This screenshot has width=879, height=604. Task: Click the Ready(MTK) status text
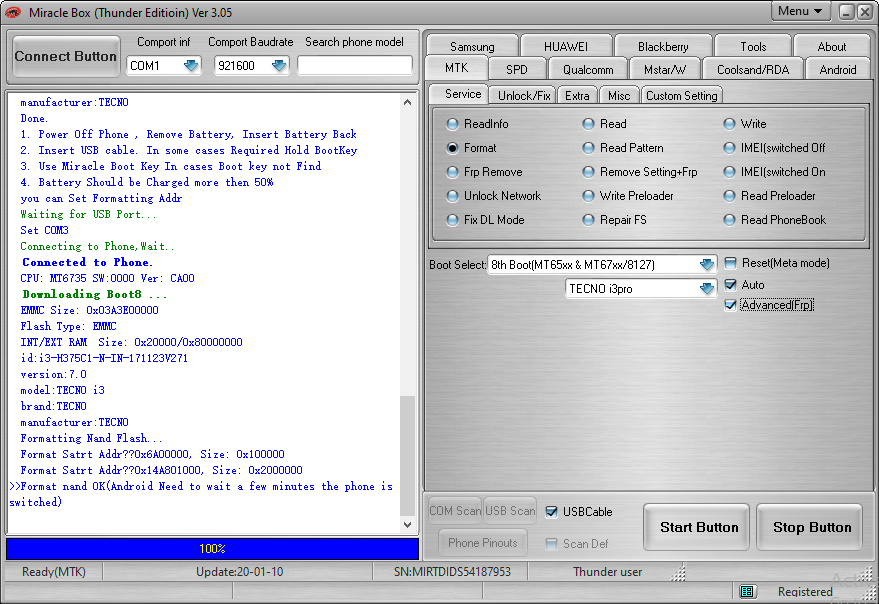point(54,572)
